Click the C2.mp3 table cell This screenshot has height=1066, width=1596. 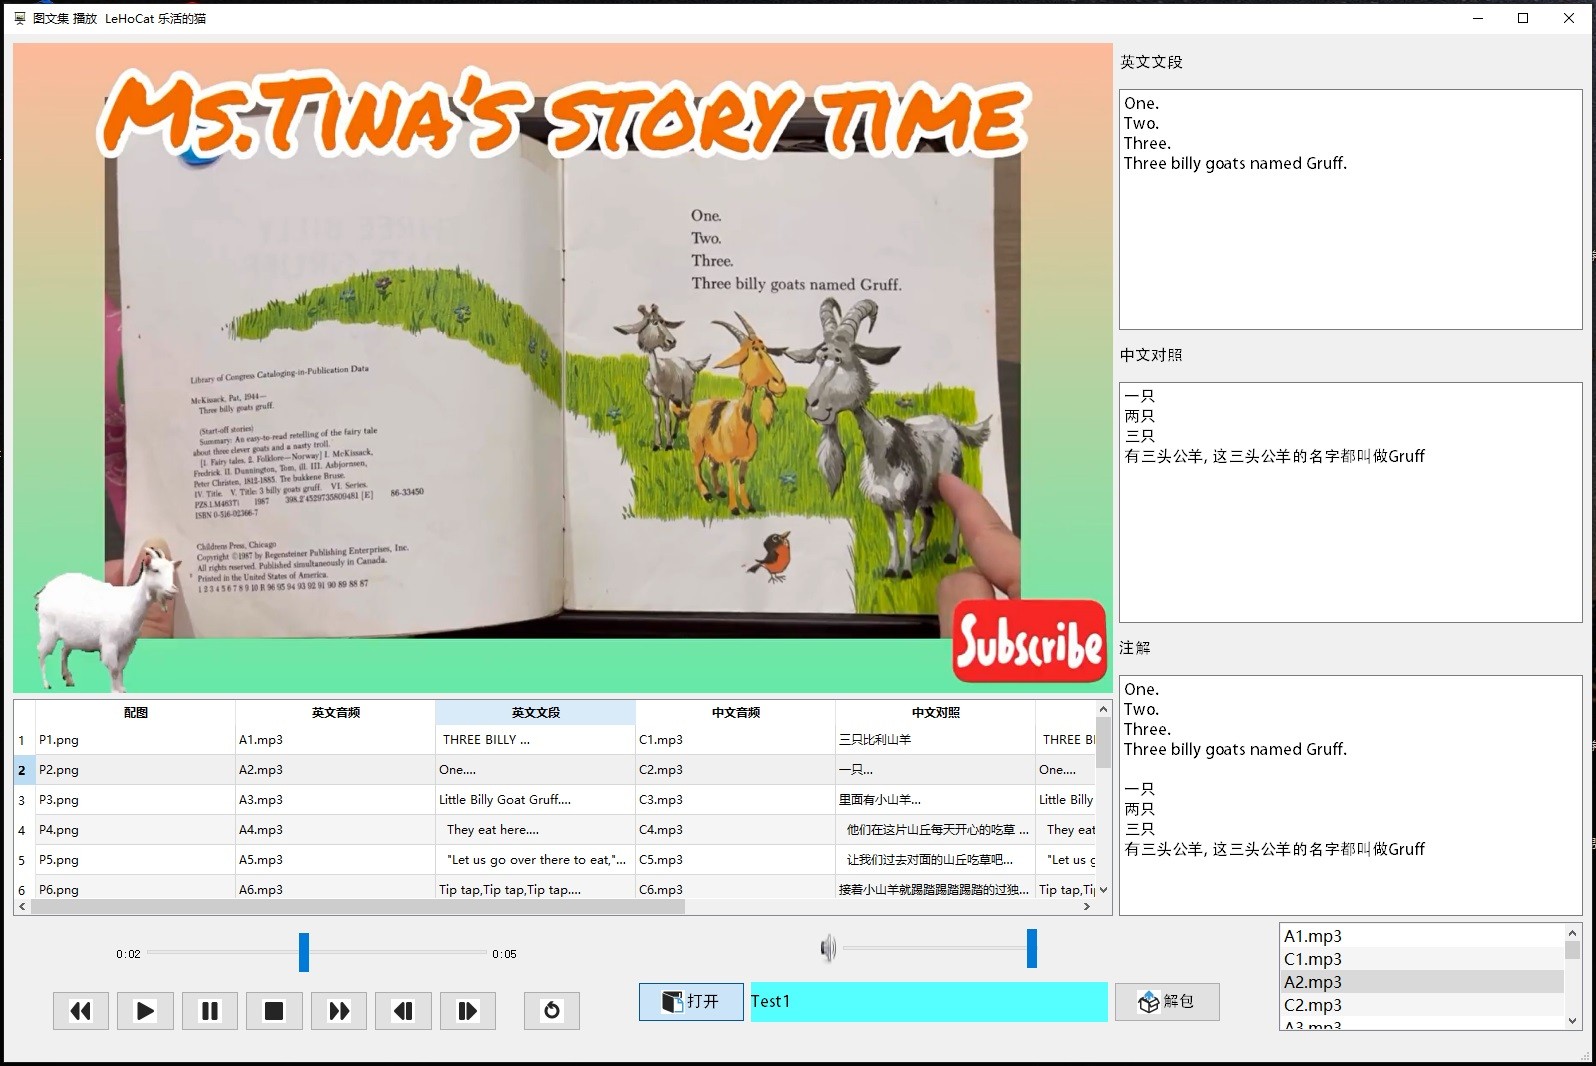(x=735, y=770)
